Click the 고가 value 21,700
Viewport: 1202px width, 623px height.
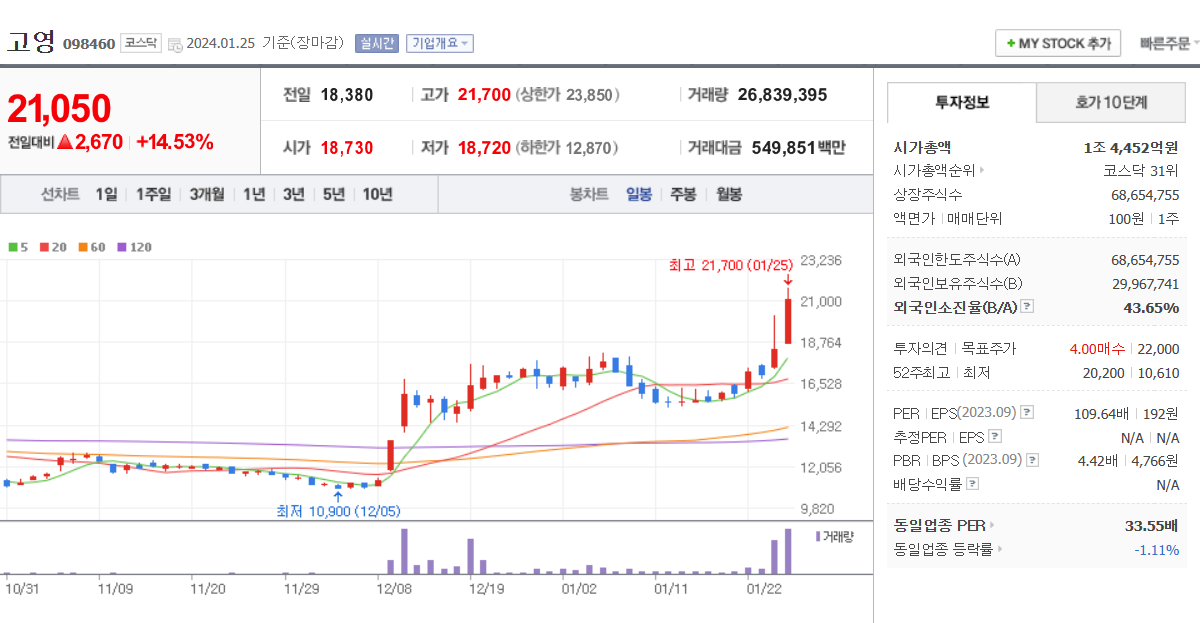(484, 95)
